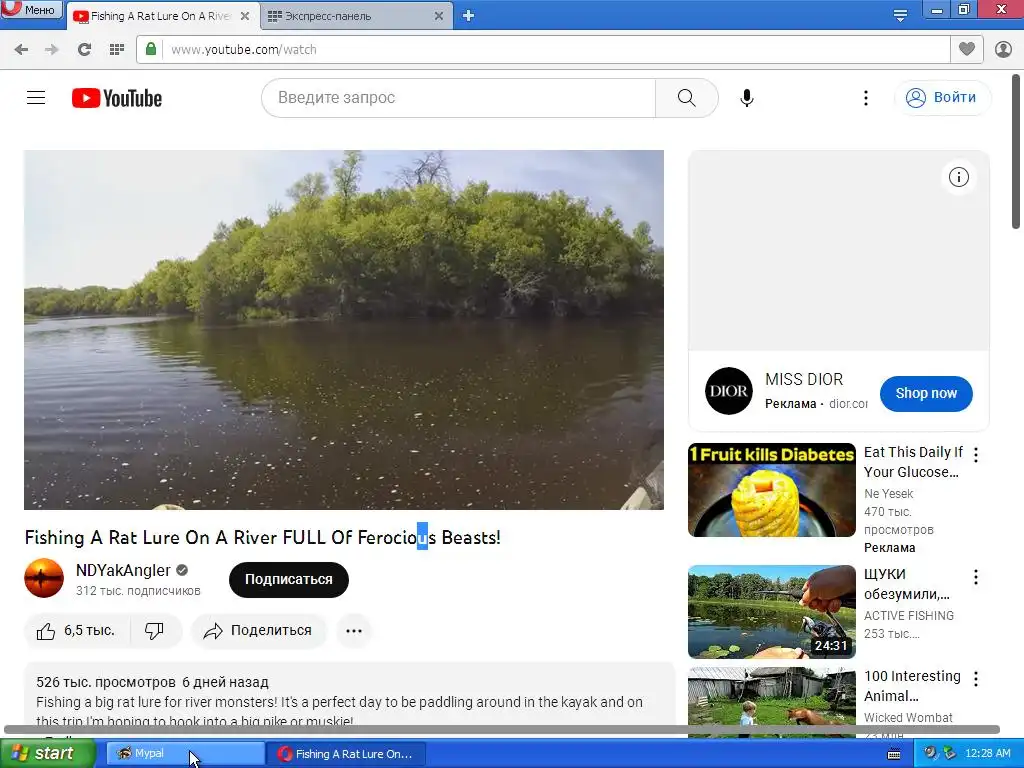This screenshot has height=768, width=1024.
Task: Click the Поделиться share button
Action: coord(259,631)
